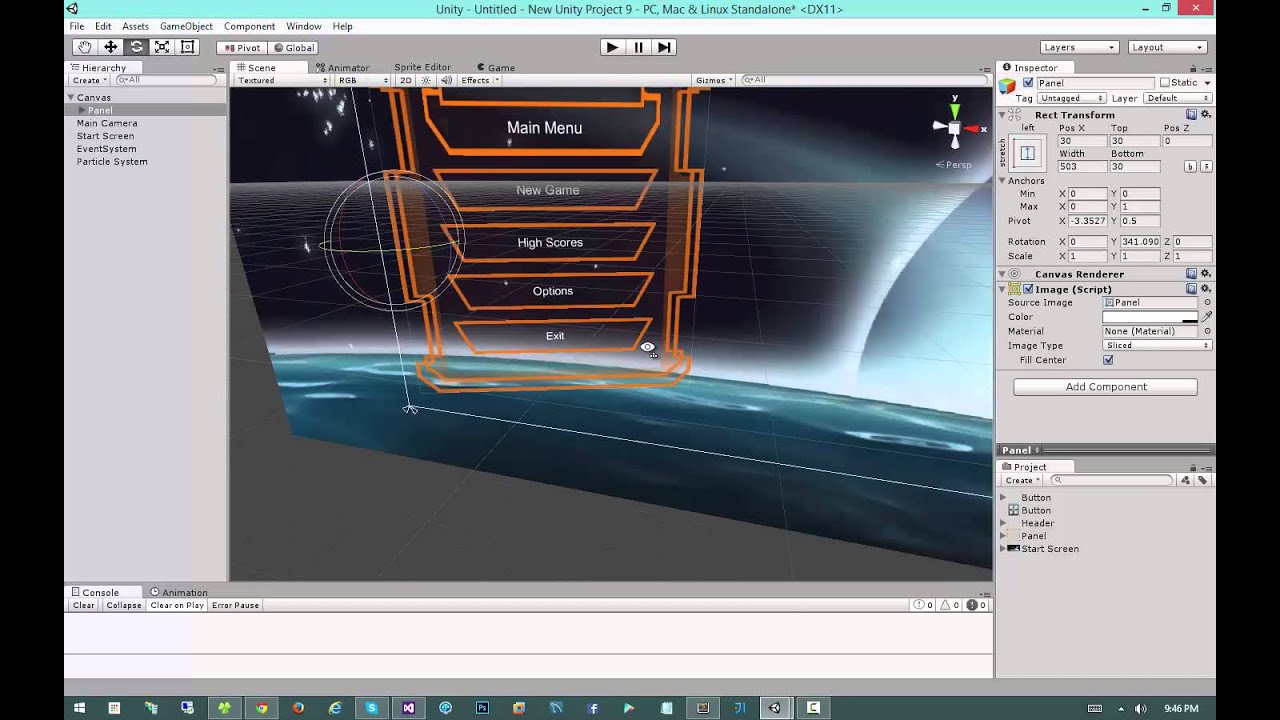Open the Image Type Sliced dropdown
The height and width of the screenshot is (720, 1280).
point(1157,346)
